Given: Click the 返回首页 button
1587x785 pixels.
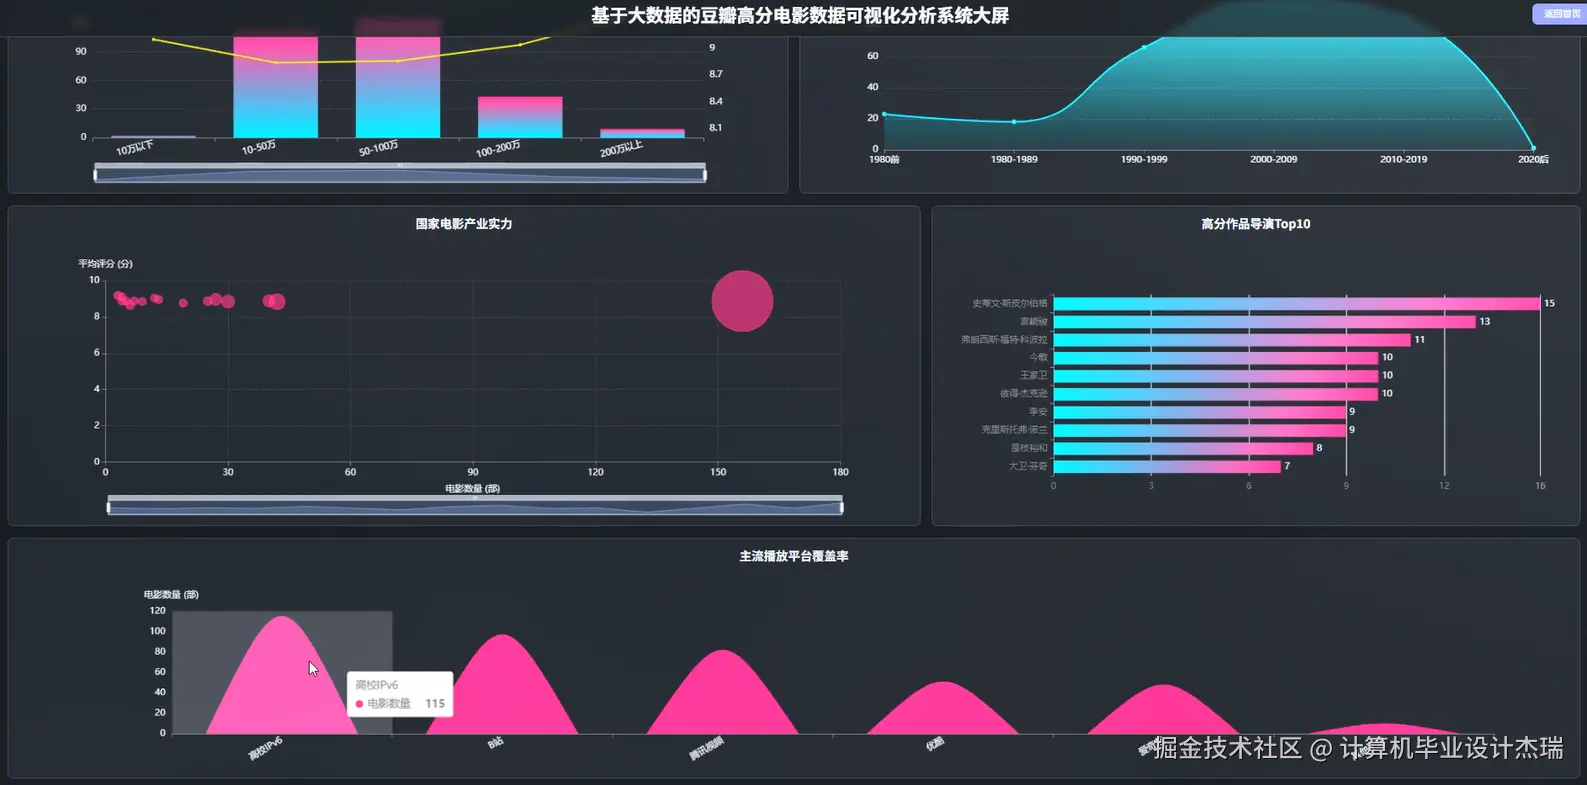Looking at the screenshot, I should (x=1560, y=14).
